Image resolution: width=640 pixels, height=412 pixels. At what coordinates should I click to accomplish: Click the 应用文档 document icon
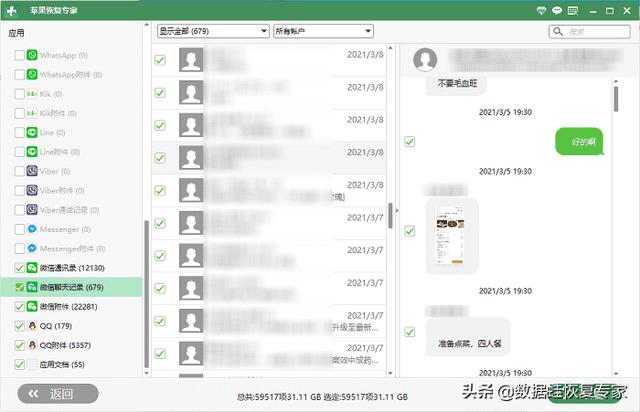32,364
